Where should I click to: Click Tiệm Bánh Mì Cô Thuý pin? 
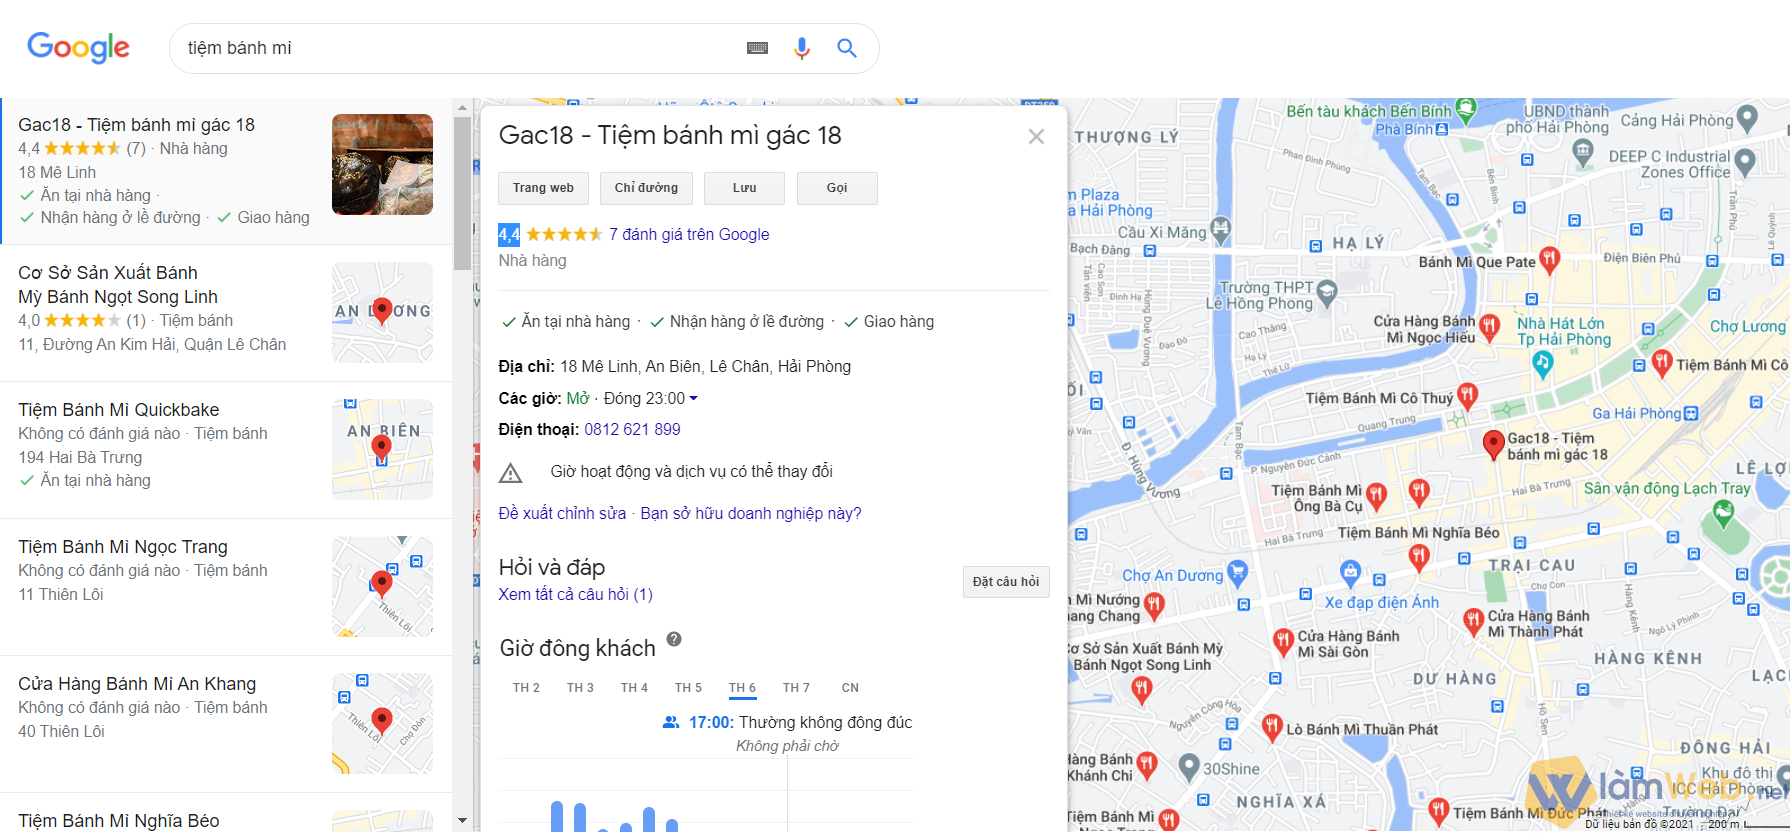click(x=1467, y=395)
